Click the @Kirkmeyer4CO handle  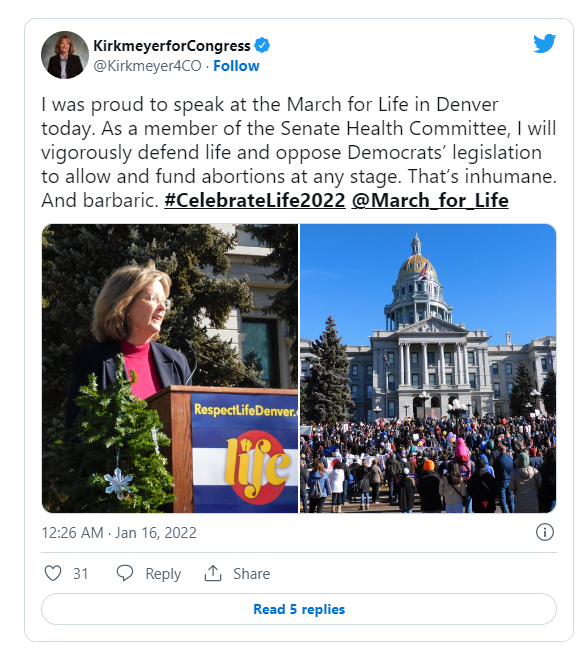(x=148, y=66)
